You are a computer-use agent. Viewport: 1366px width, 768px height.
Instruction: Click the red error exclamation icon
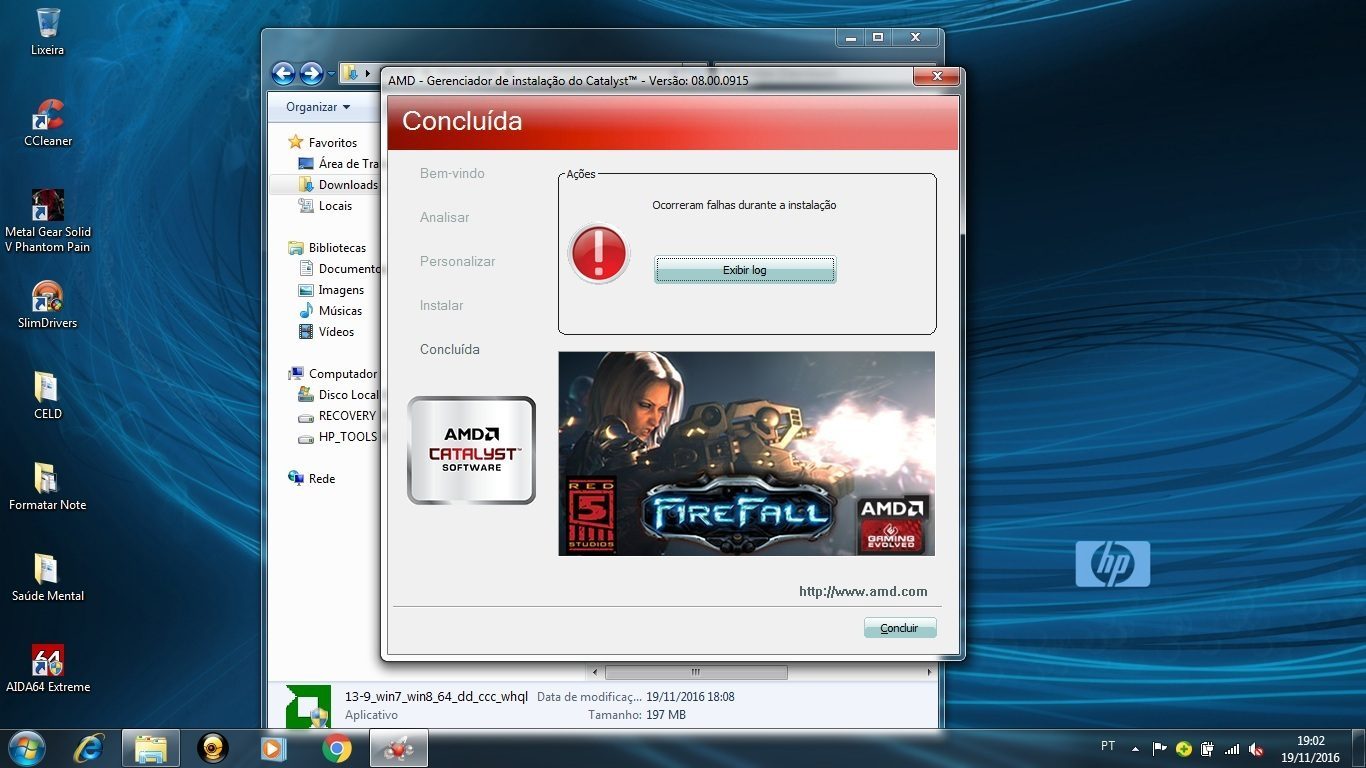click(x=598, y=254)
